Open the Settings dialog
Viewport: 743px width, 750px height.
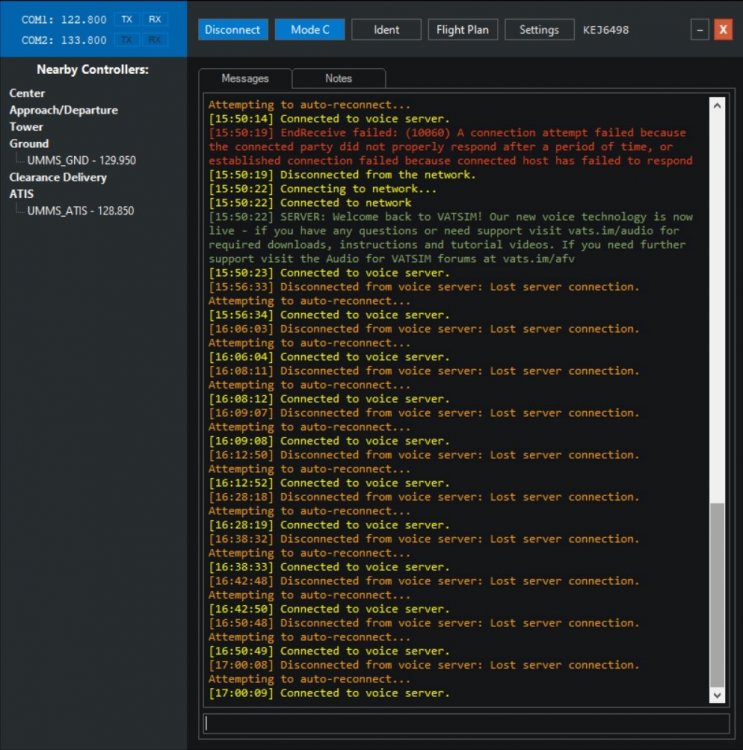(x=539, y=30)
